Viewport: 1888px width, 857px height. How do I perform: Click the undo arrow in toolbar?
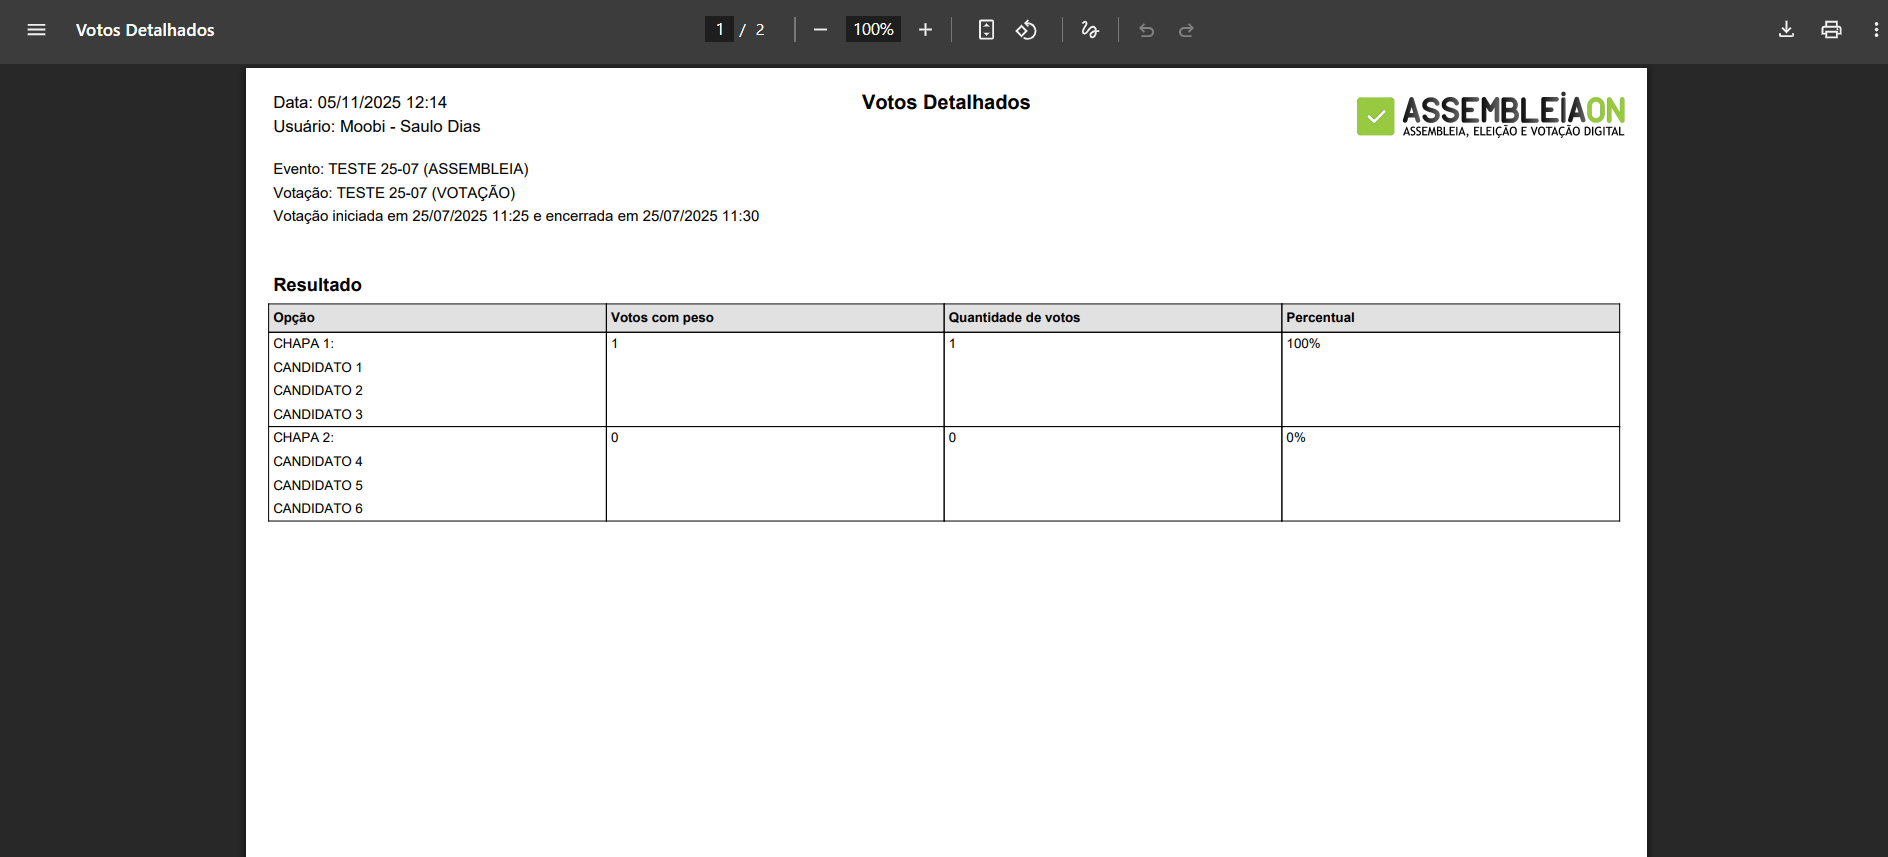(x=1146, y=30)
